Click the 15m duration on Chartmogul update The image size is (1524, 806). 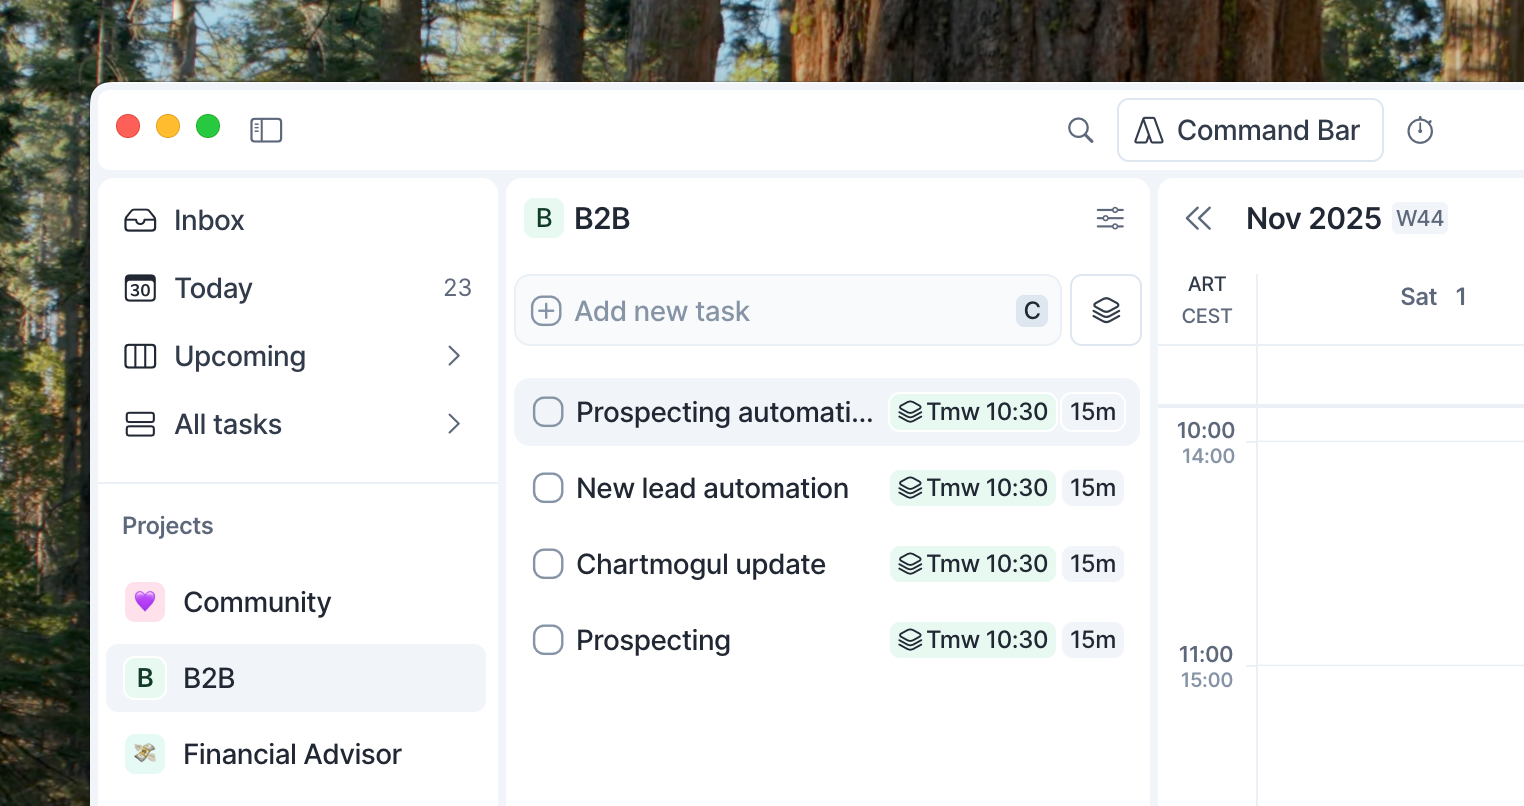[1092, 564]
